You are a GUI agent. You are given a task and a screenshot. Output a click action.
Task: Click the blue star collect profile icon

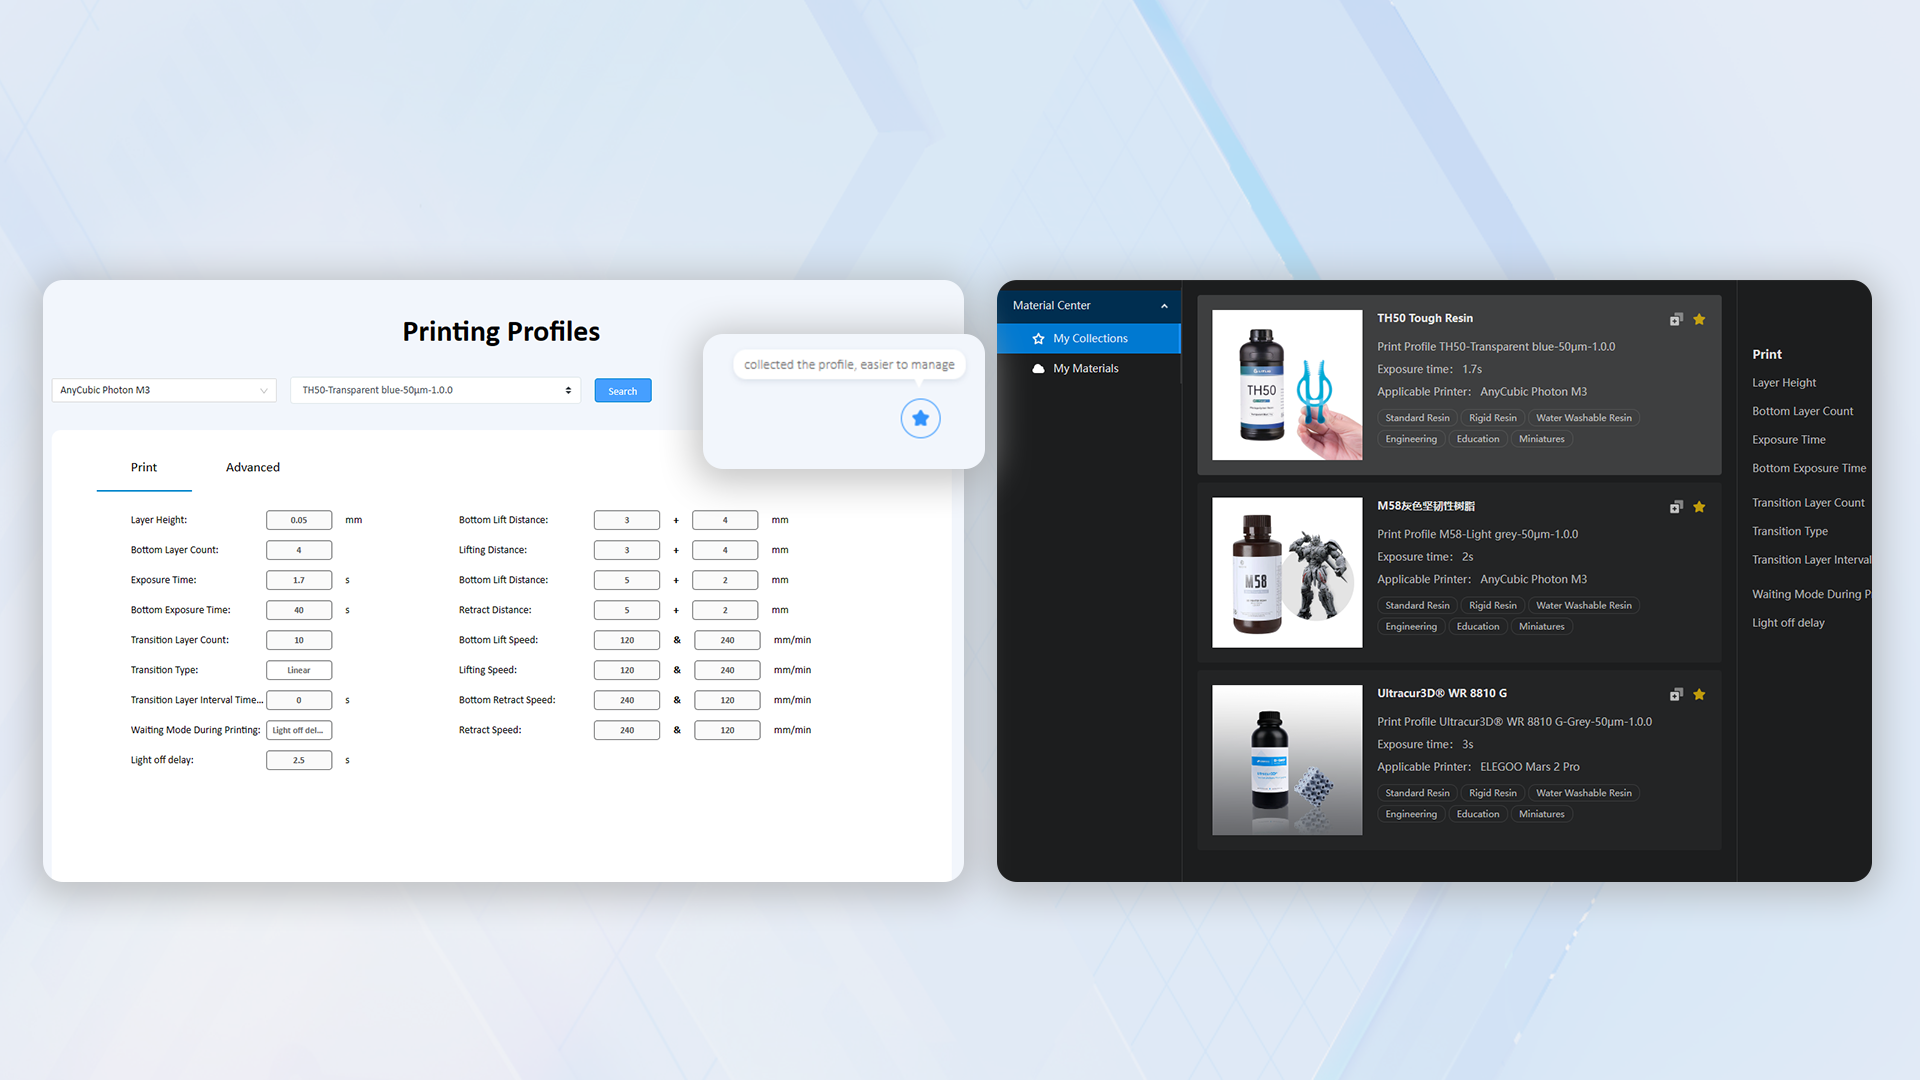pos(920,418)
